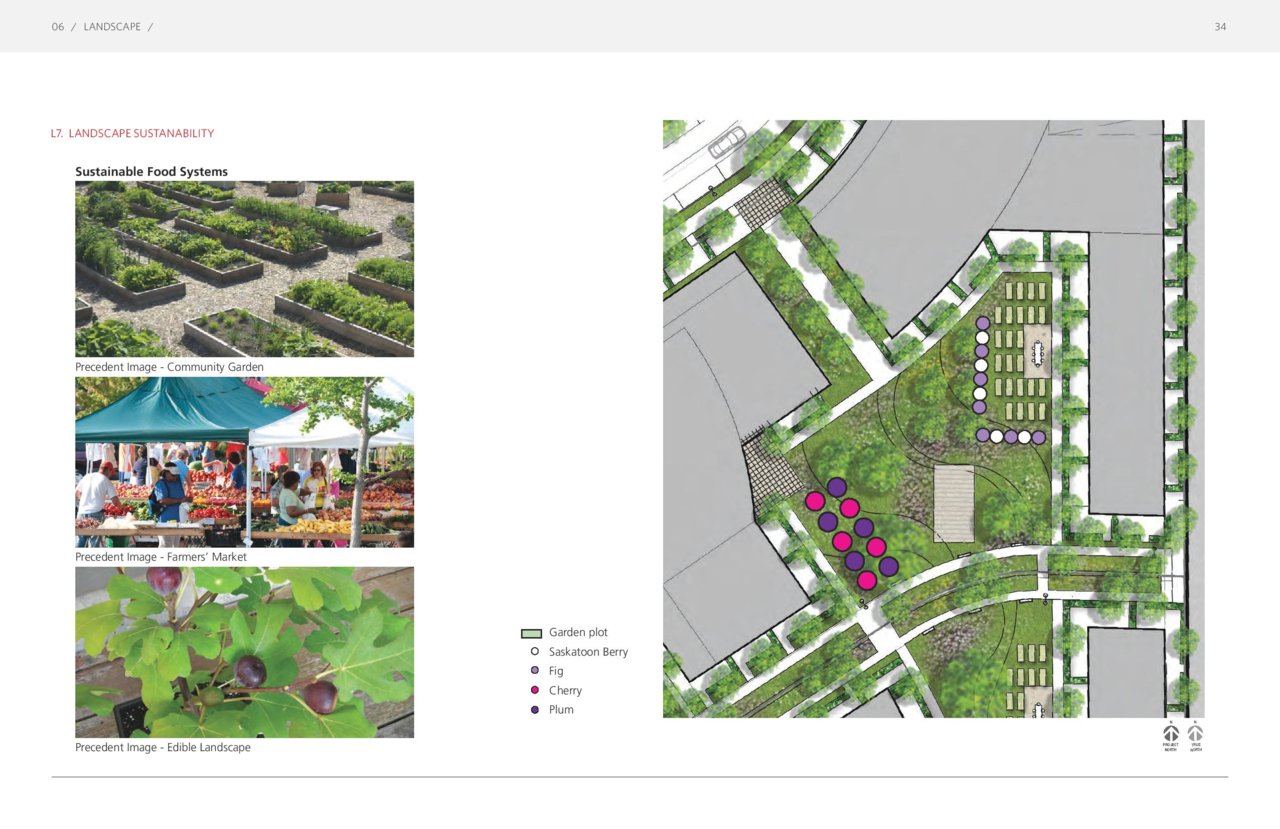The width and height of the screenshot is (1280, 829).
Task: Click the 'Garden plot' legend label
Action: click(x=578, y=633)
